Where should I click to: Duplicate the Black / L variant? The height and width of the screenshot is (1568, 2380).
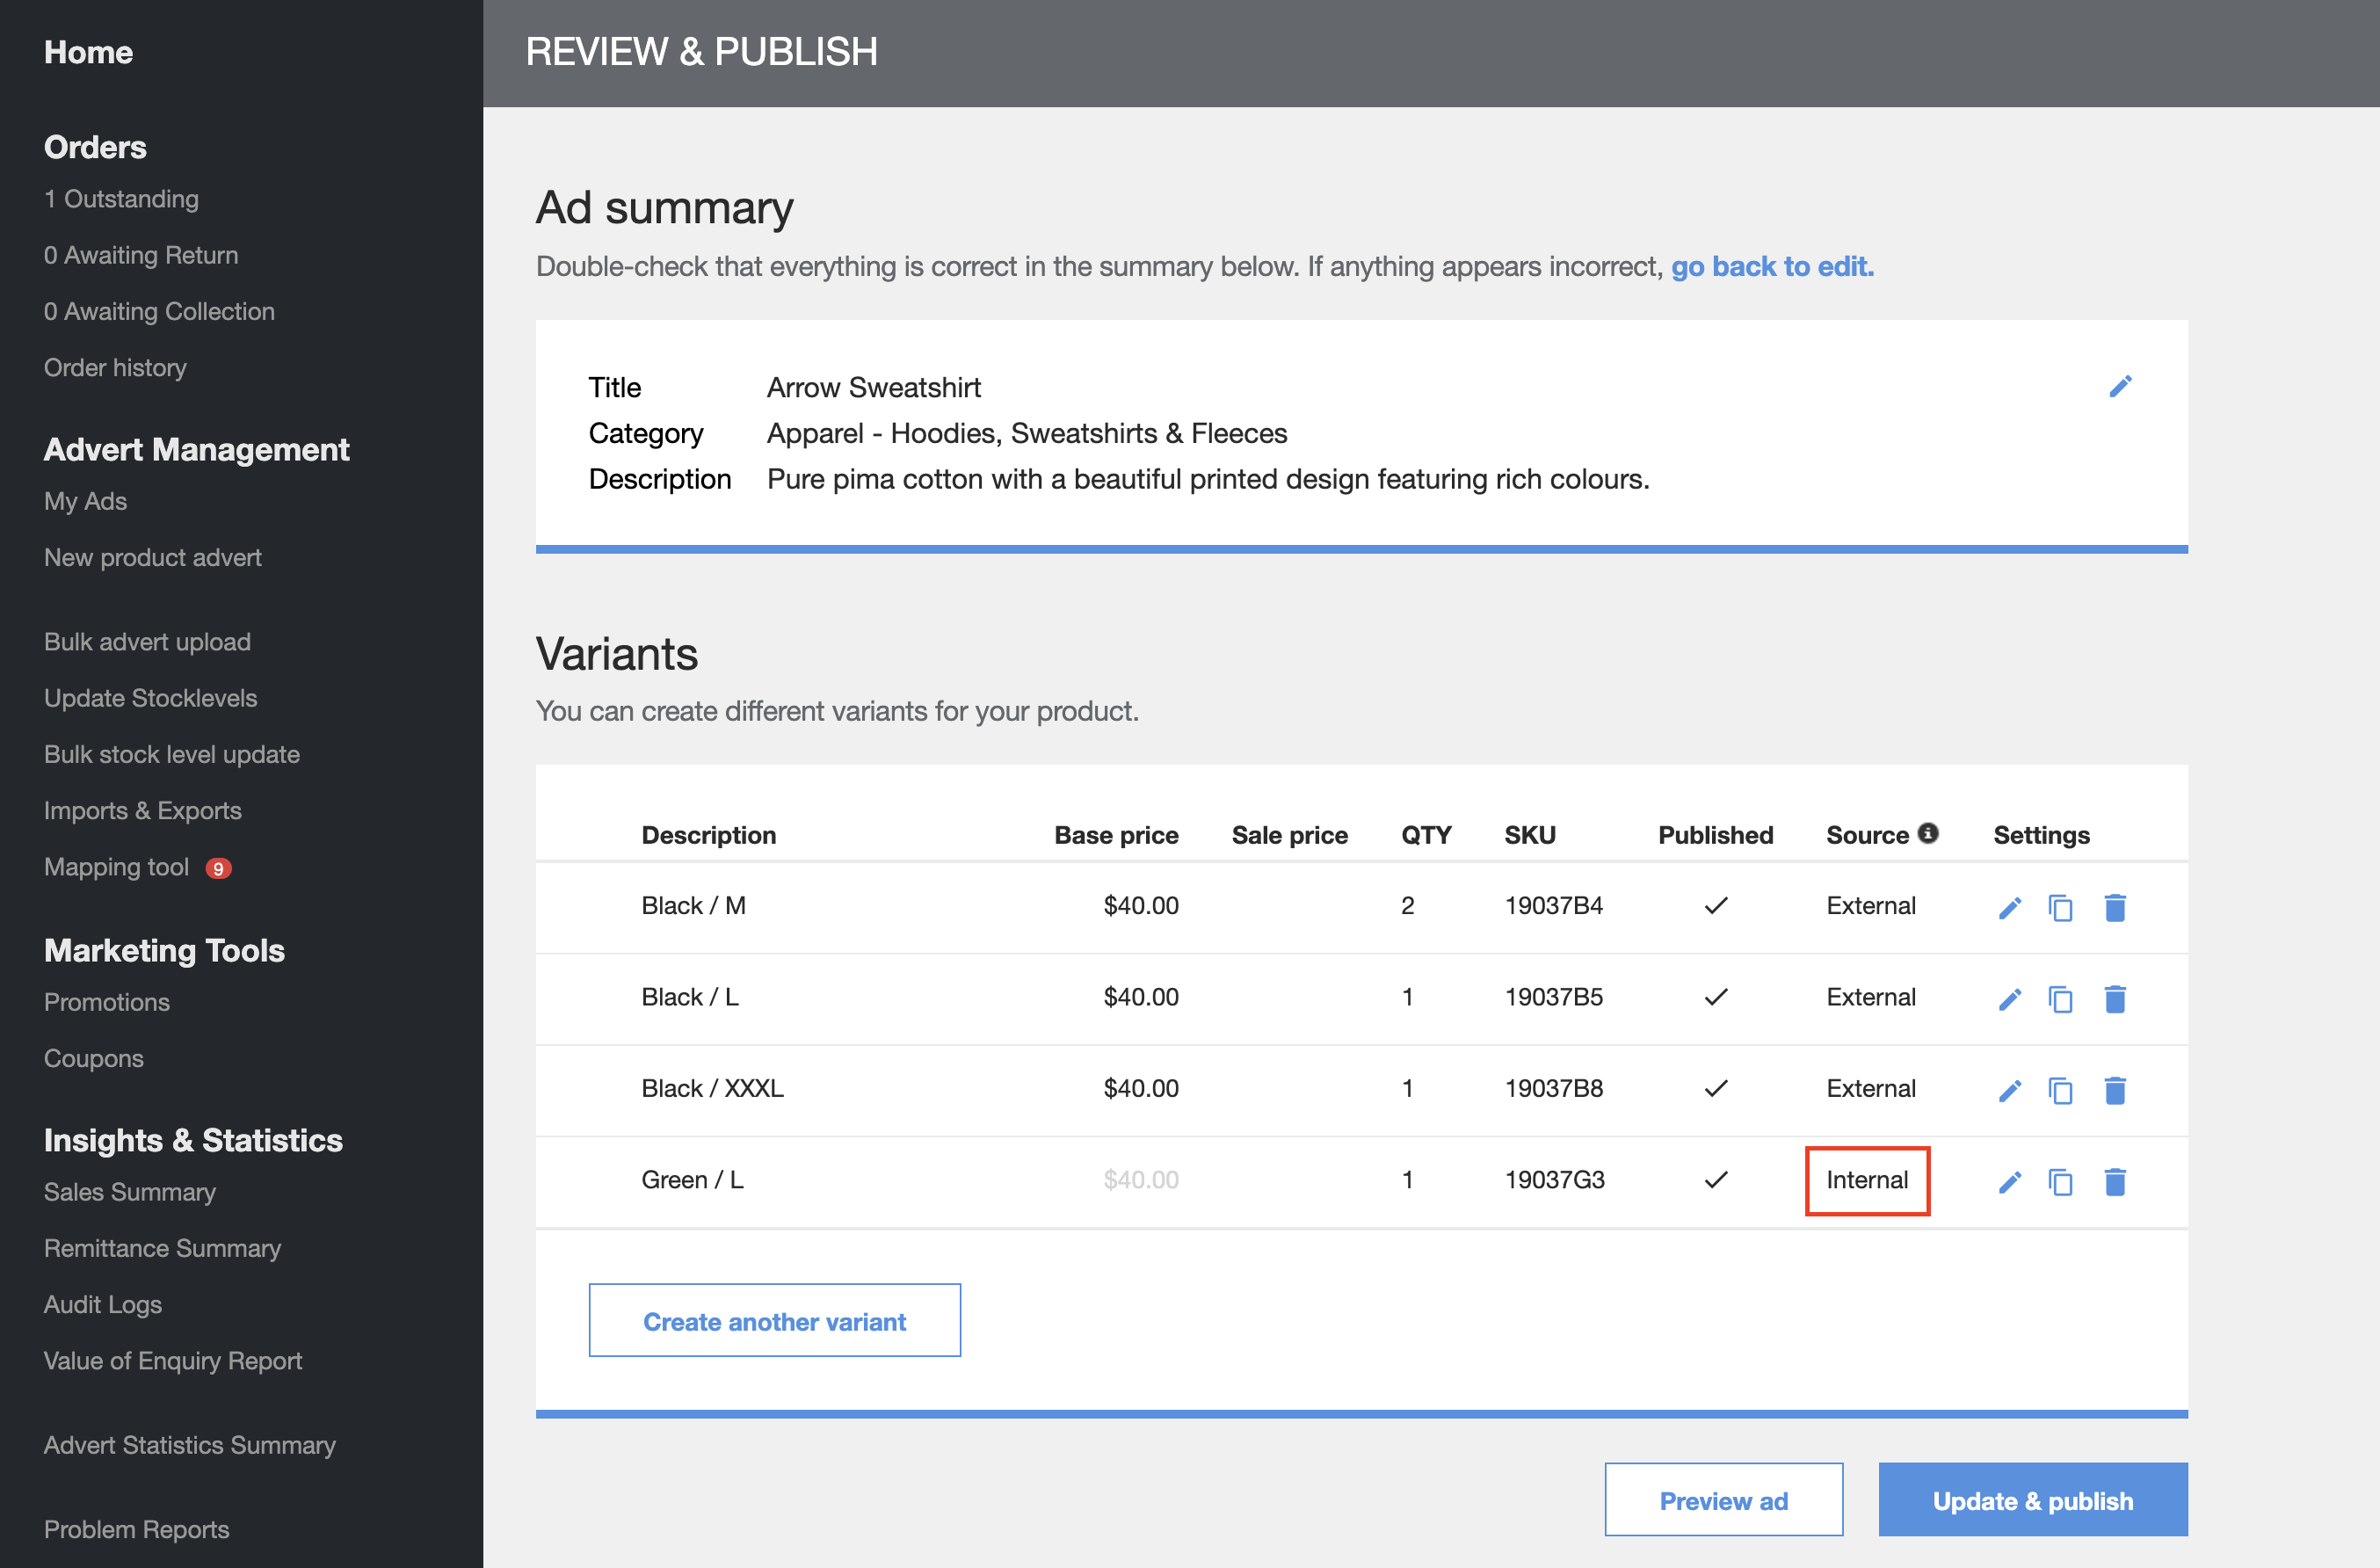point(2061,999)
